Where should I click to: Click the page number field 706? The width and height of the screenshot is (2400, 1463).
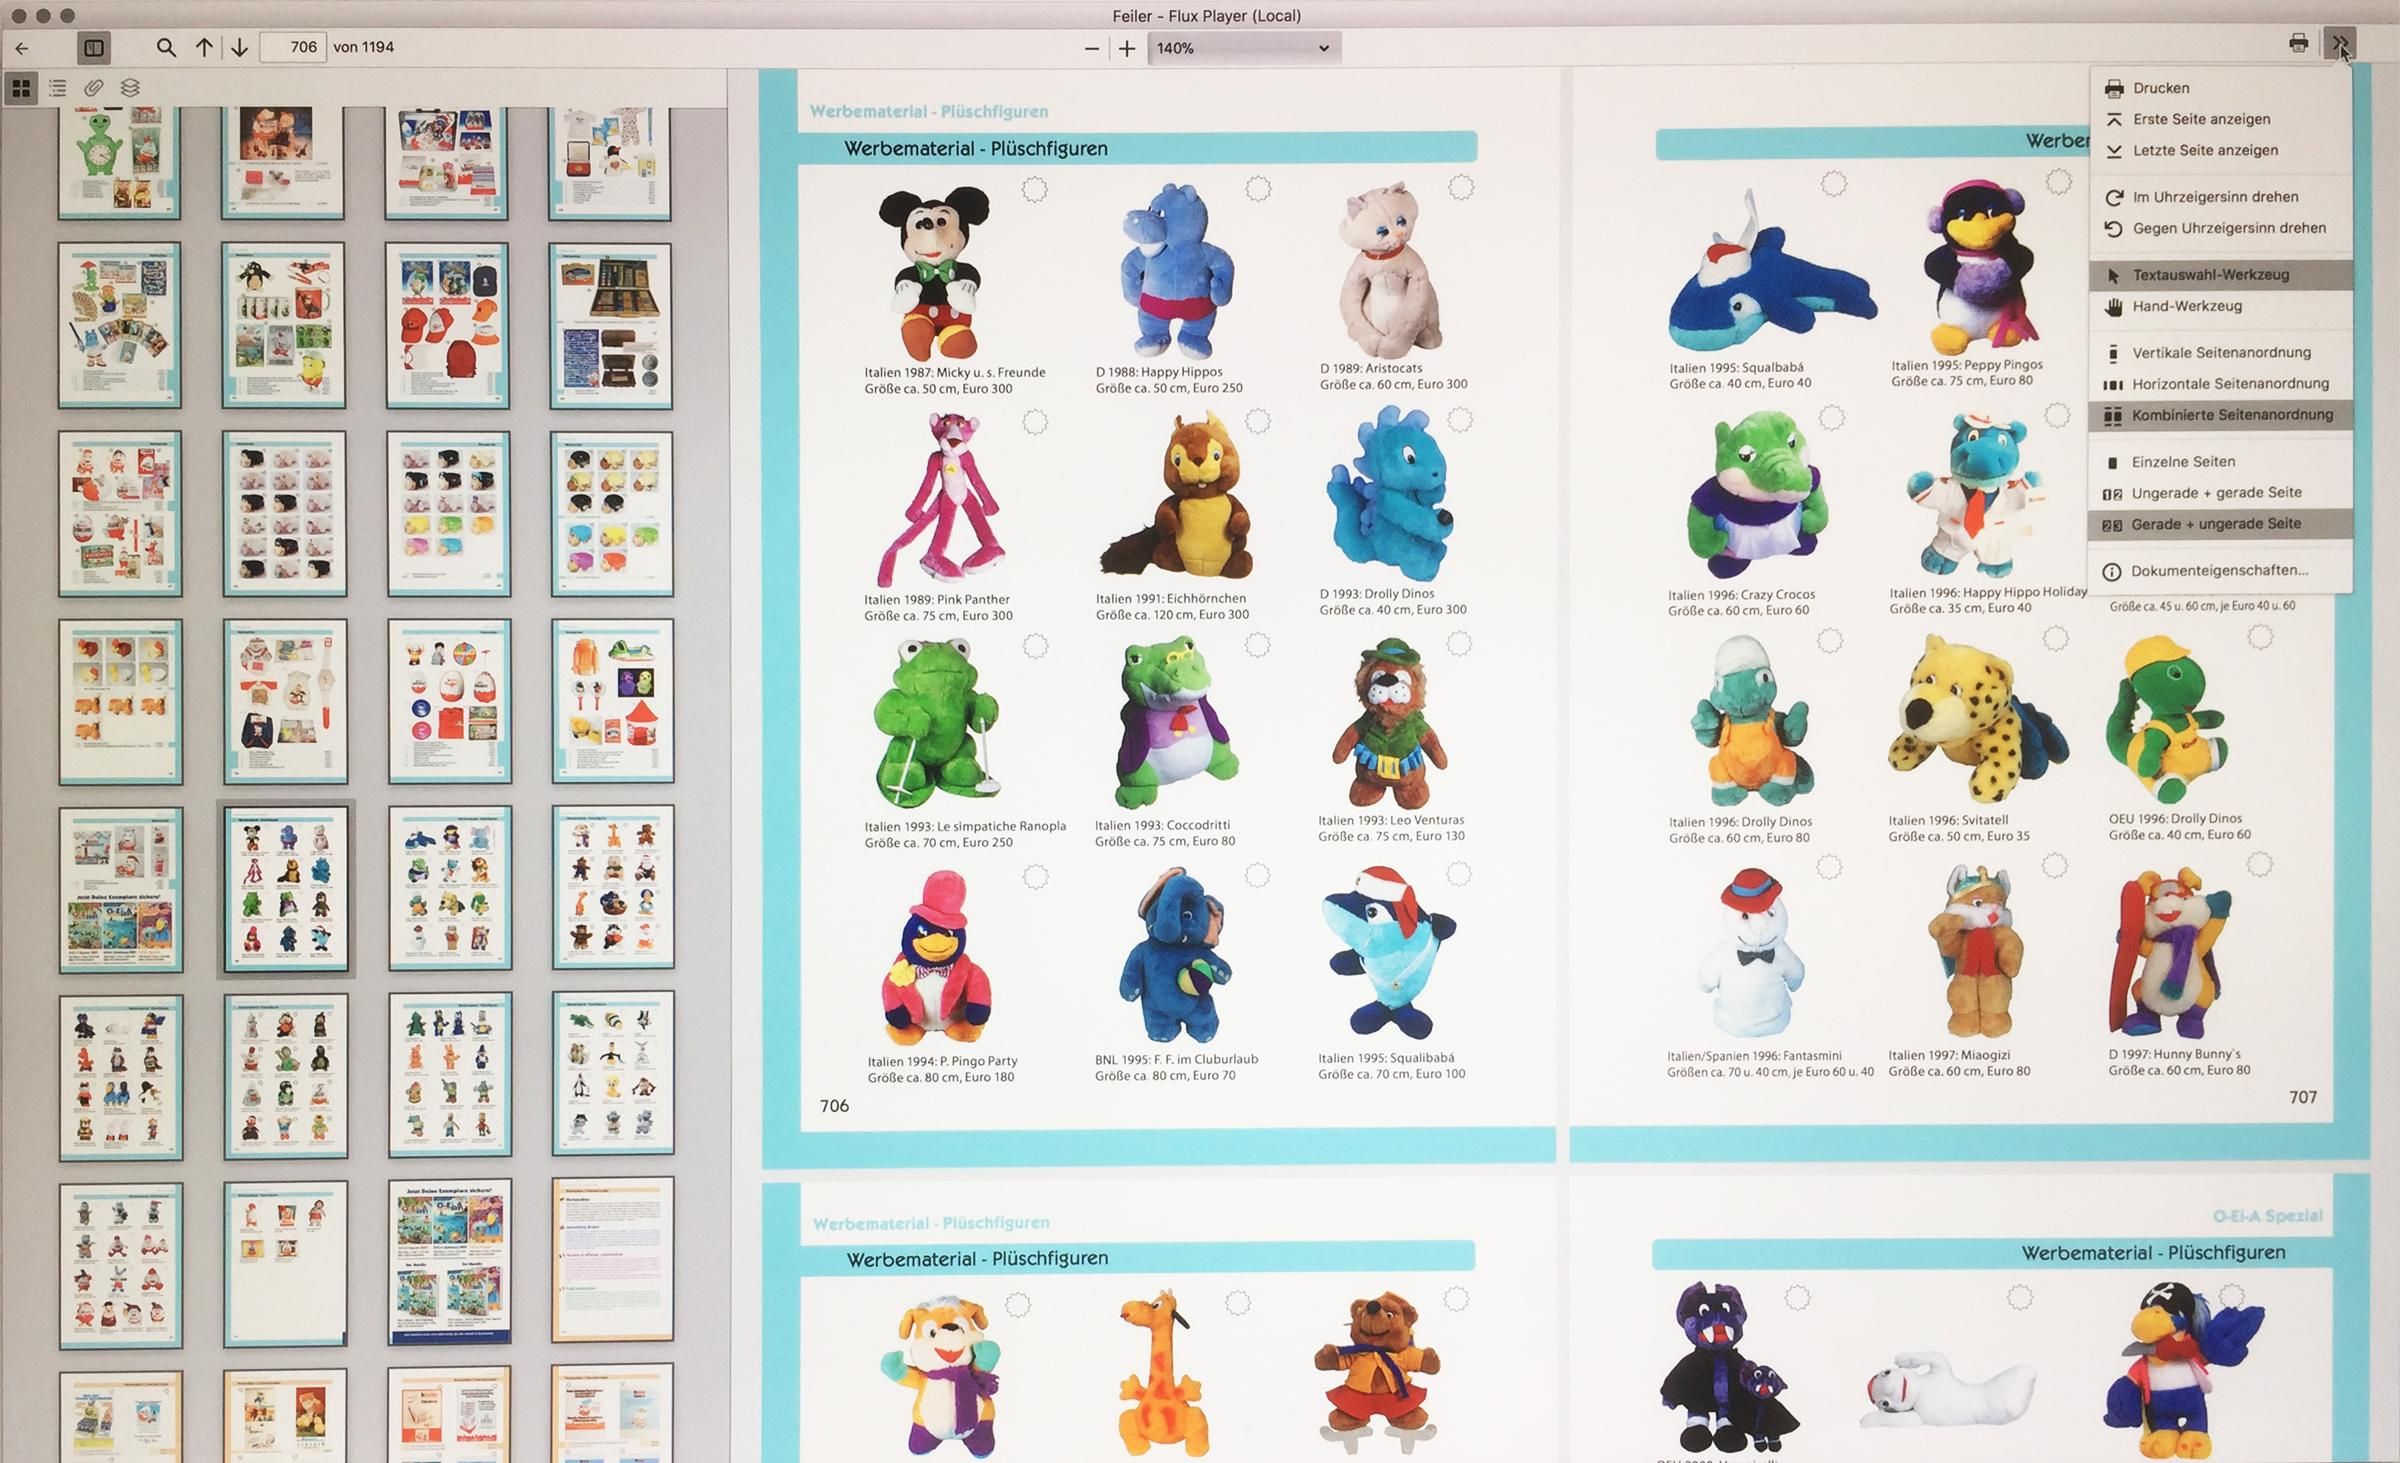tap(293, 47)
